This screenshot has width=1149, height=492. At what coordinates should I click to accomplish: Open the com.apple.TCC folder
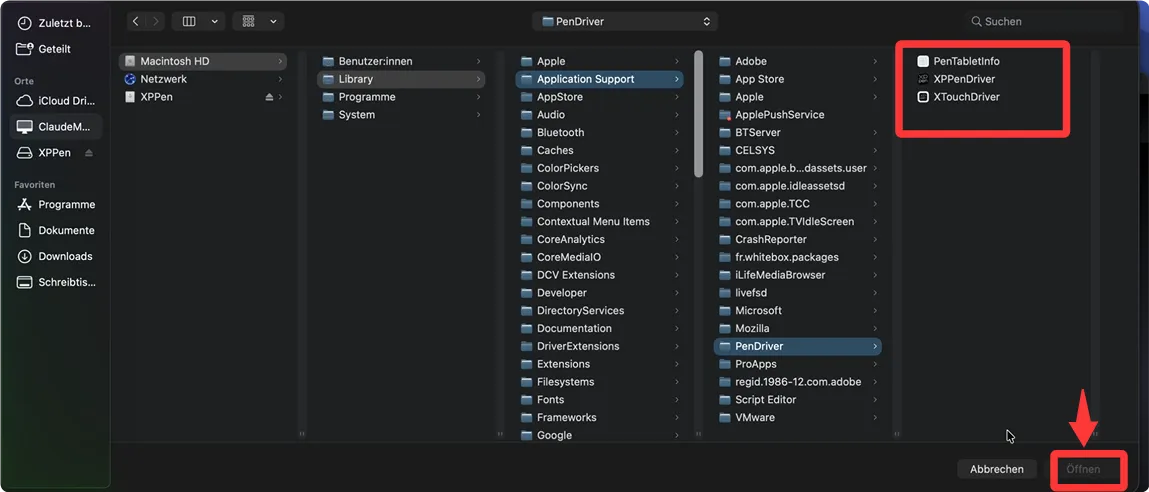pos(798,204)
